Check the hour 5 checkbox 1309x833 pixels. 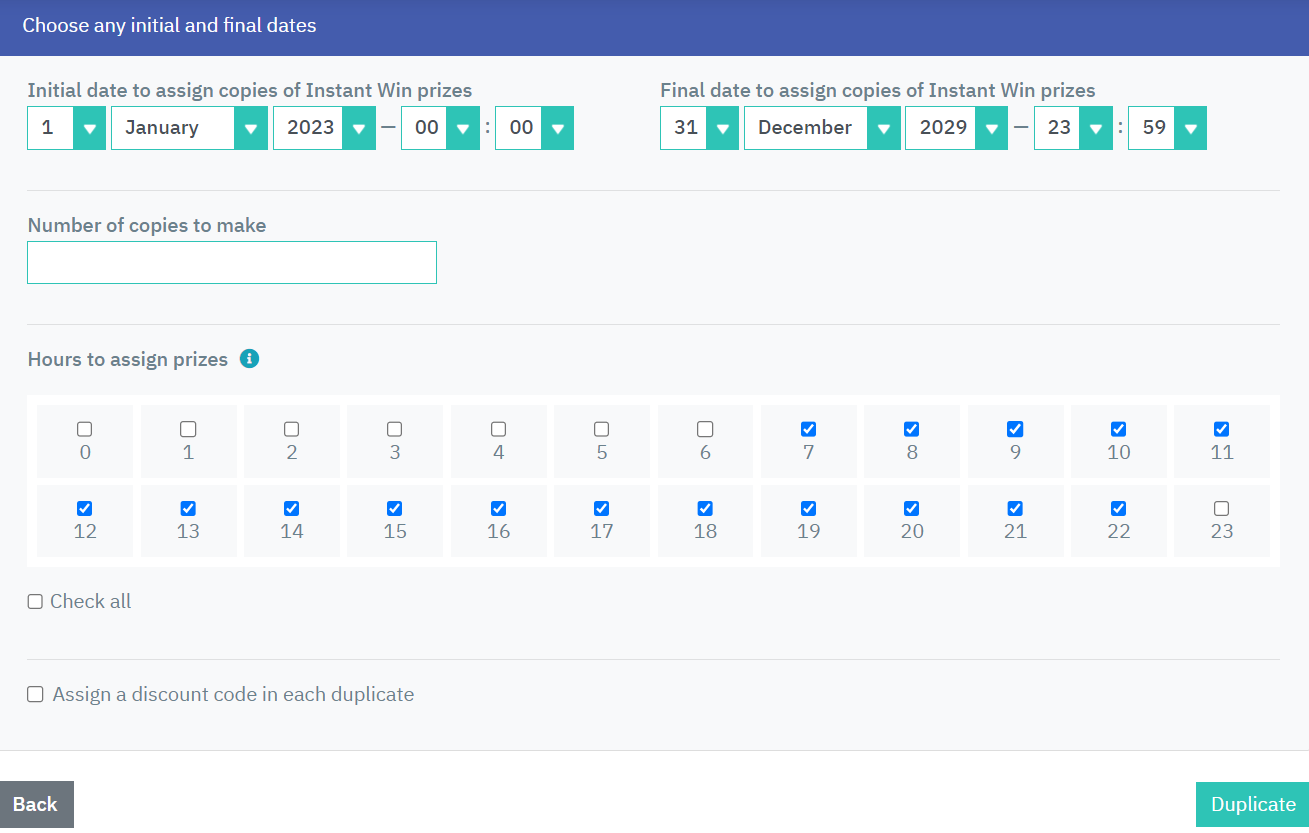[601, 429]
